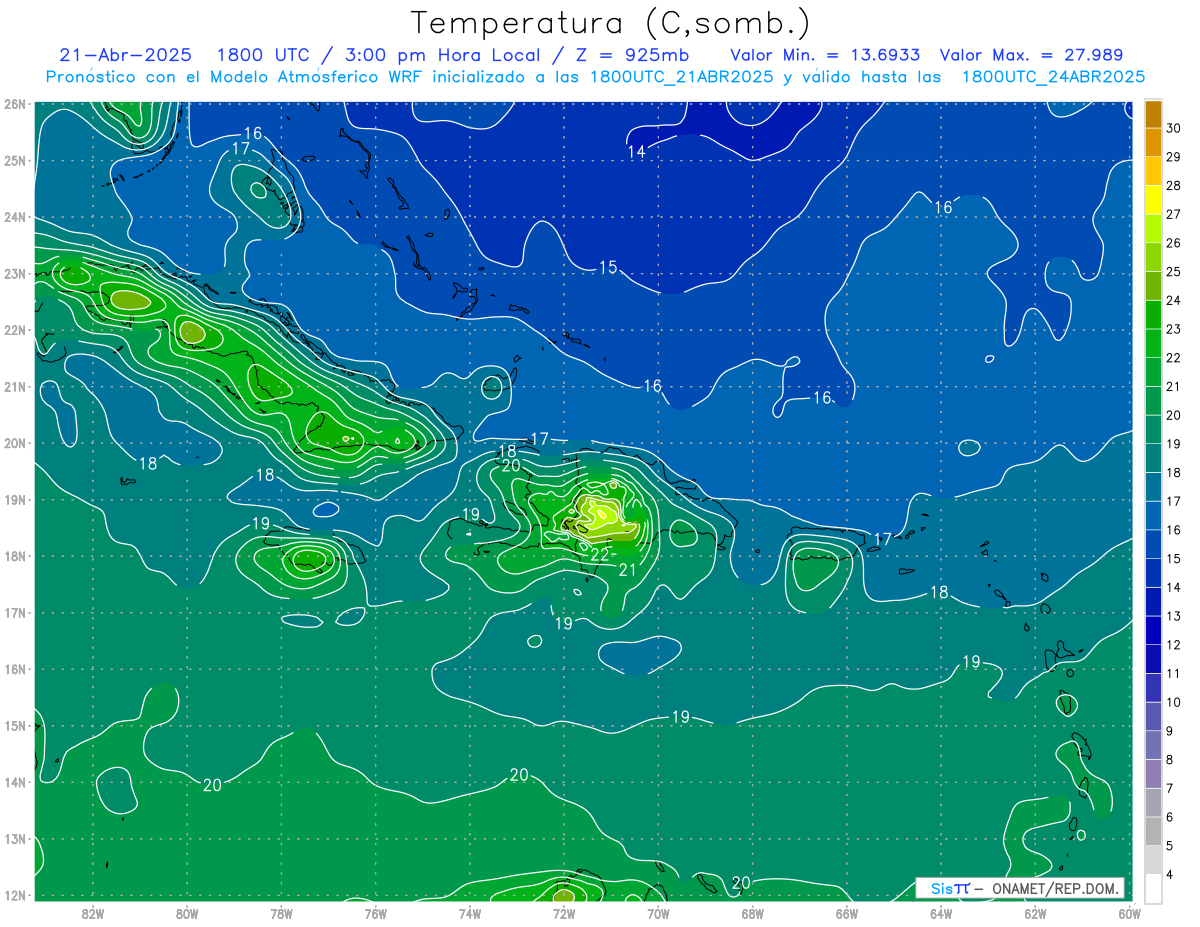Click latitude axis label "24N"
Image resolution: width=1200 pixels, height=927 pixels.
pos(15,217)
